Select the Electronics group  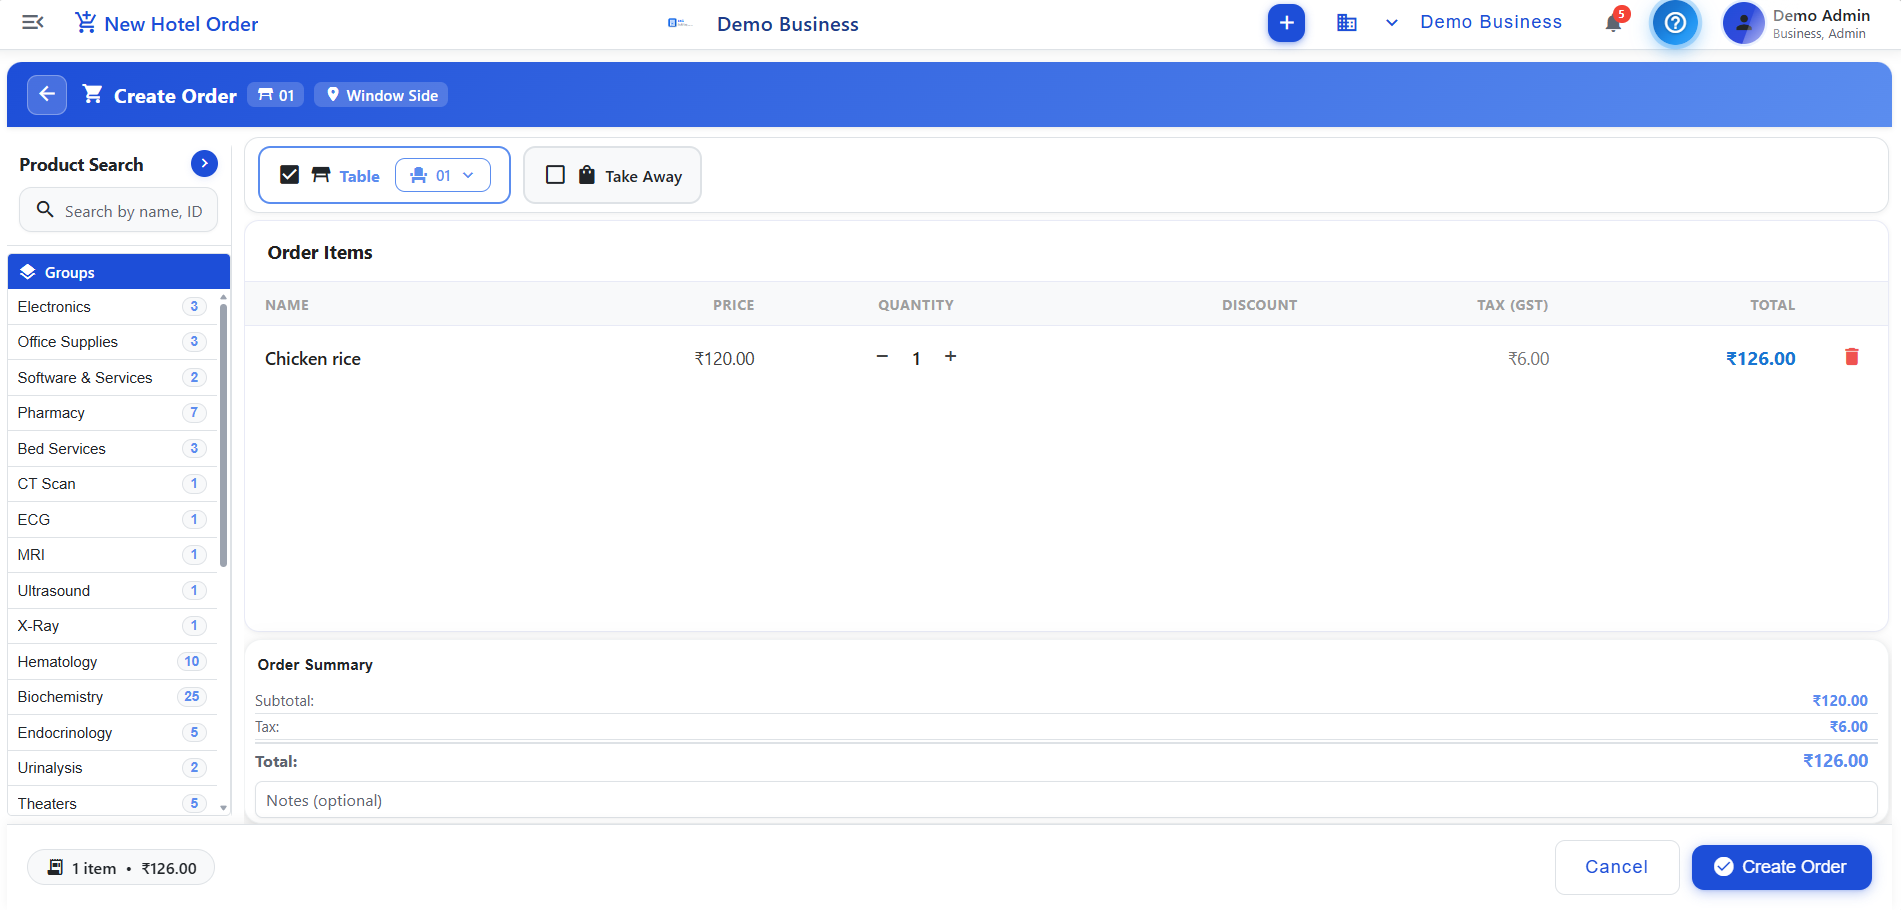[x=112, y=307]
